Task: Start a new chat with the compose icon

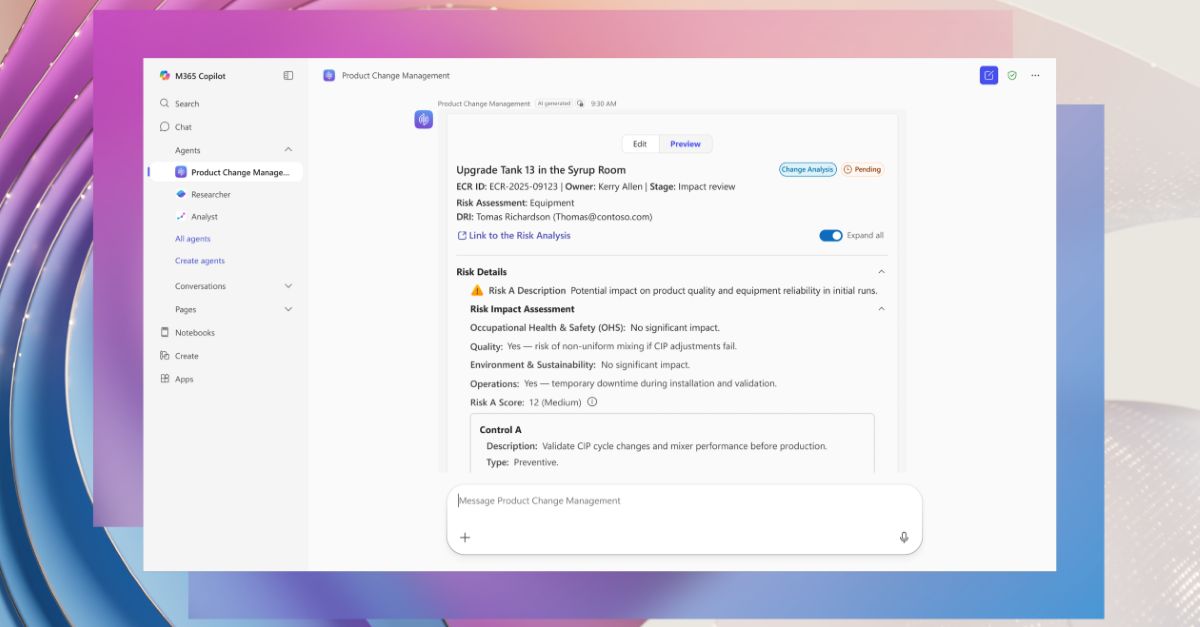Action: point(989,75)
